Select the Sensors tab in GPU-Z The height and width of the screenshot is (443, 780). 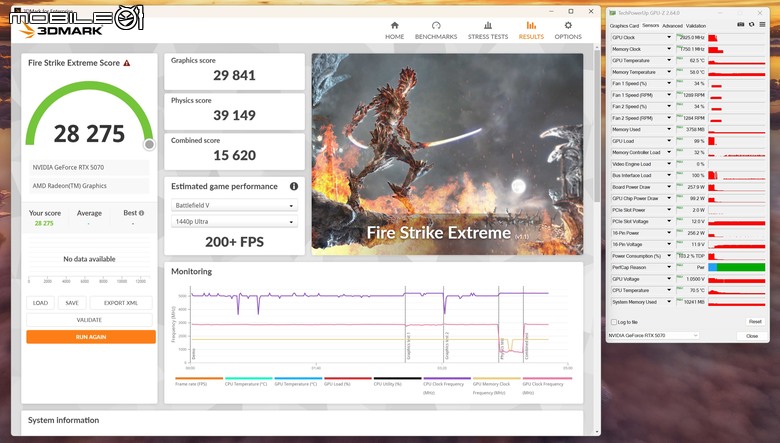pos(651,25)
